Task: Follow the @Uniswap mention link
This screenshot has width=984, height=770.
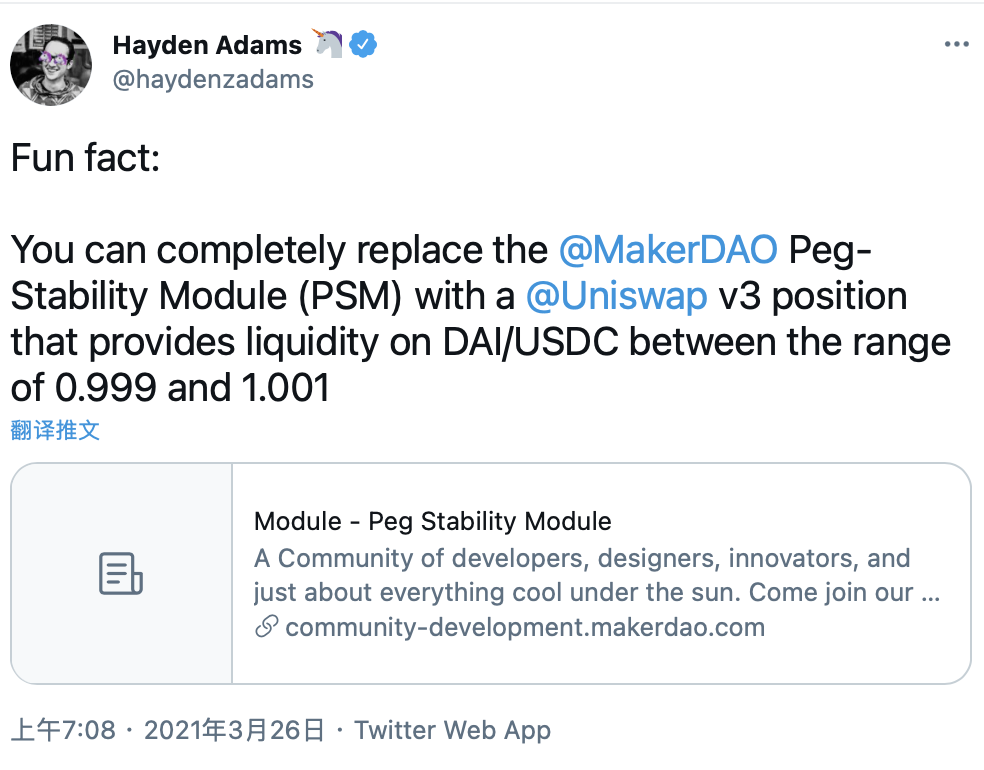Action: (616, 296)
